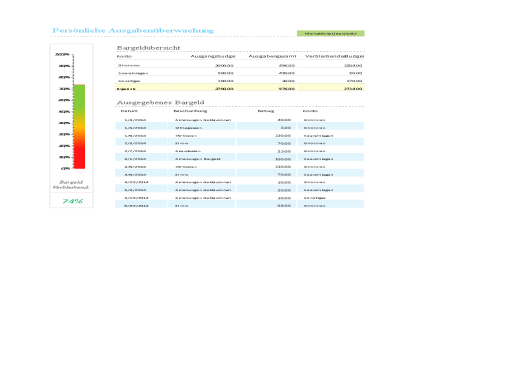512x384 pixels.
Task: Click the Bargeldübersicht section heading
Action: coord(148,48)
